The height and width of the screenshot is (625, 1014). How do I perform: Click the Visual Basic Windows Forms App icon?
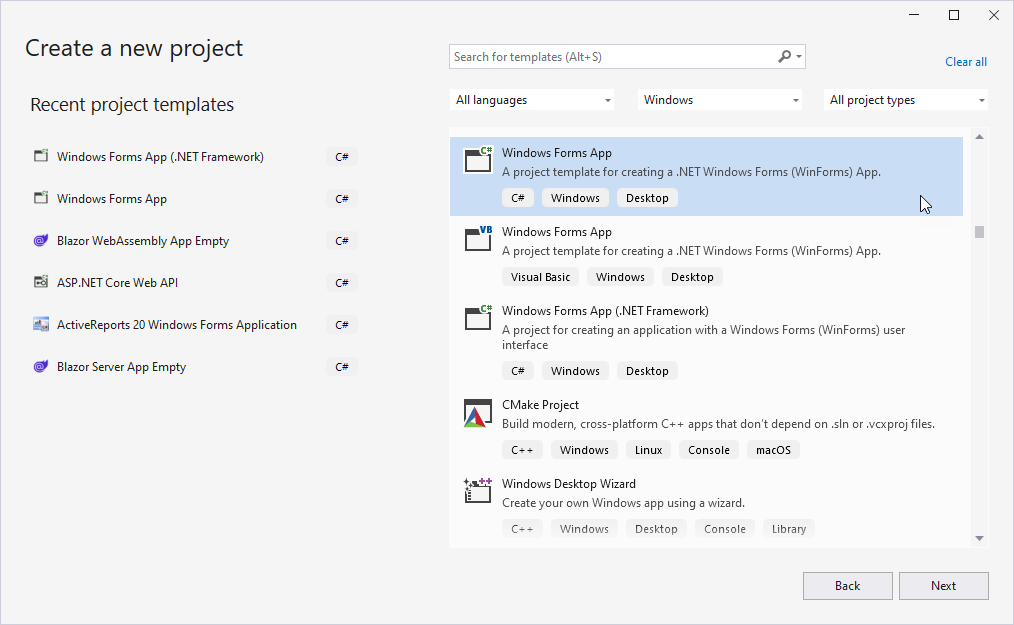pos(478,239)
